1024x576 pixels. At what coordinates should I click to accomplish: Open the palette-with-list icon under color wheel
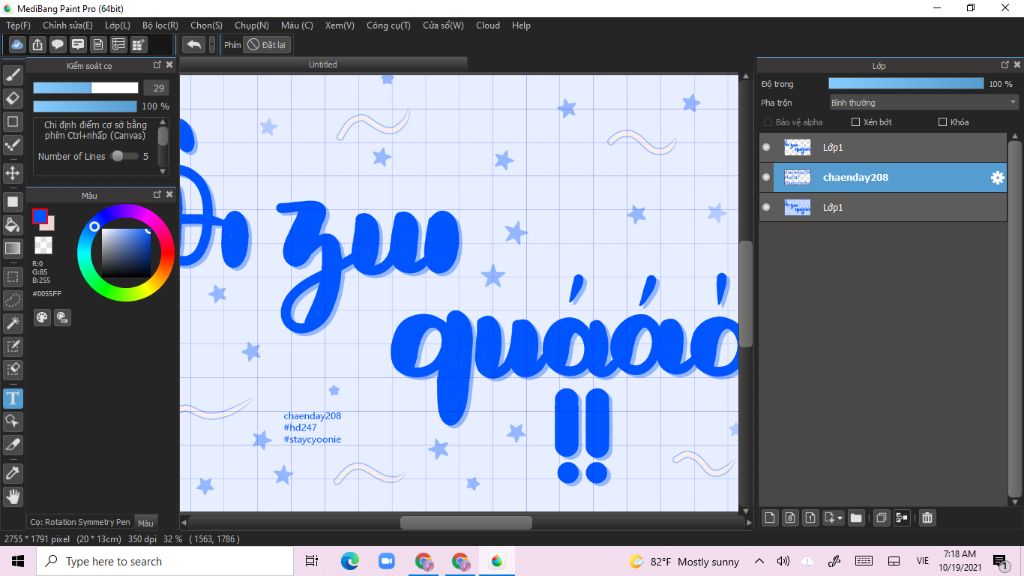[62, 317]
